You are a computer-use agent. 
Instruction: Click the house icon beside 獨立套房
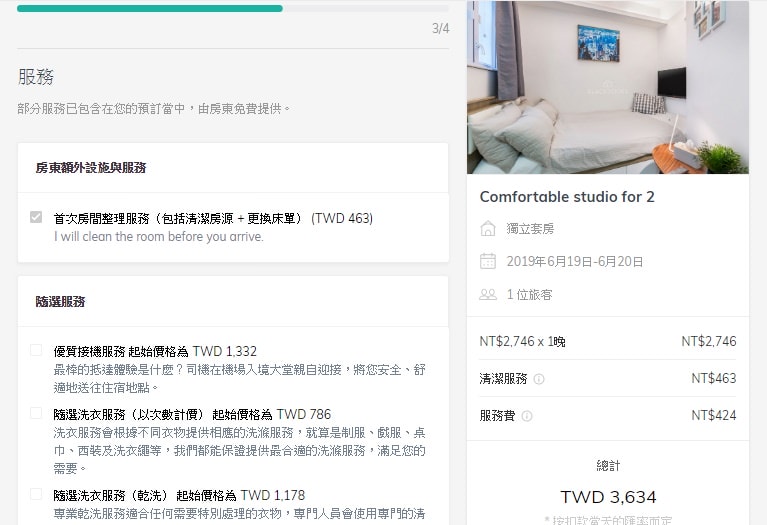point(488,229)
